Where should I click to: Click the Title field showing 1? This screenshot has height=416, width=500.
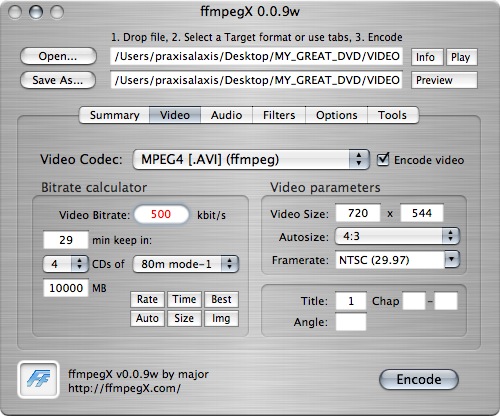pos(351,301)
